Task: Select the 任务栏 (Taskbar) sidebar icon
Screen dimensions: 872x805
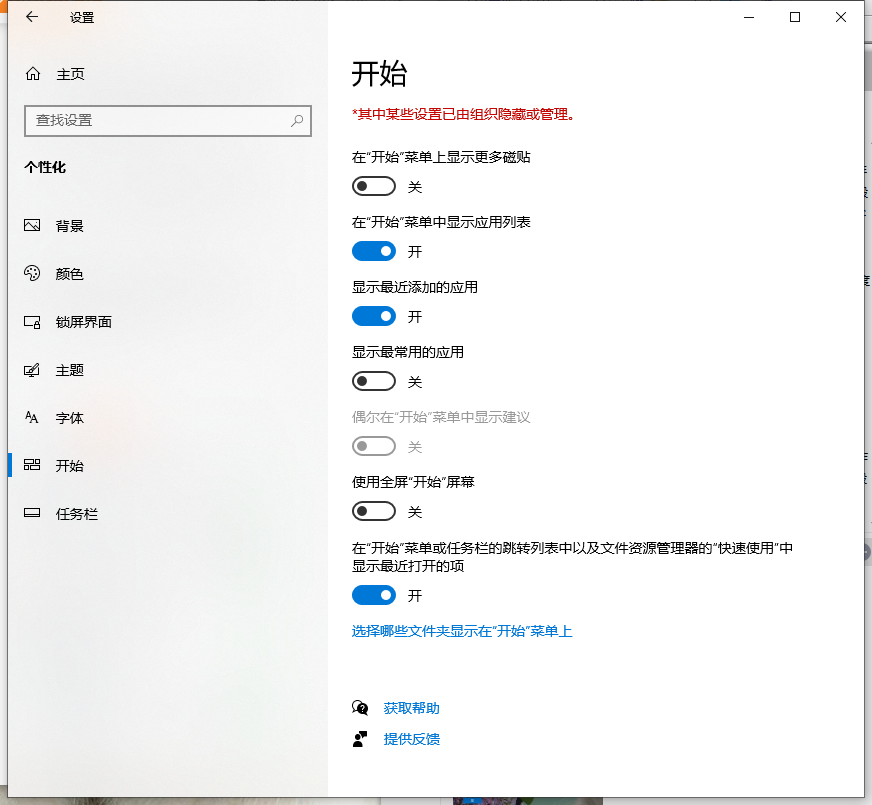Action: [x=33, y=514]
